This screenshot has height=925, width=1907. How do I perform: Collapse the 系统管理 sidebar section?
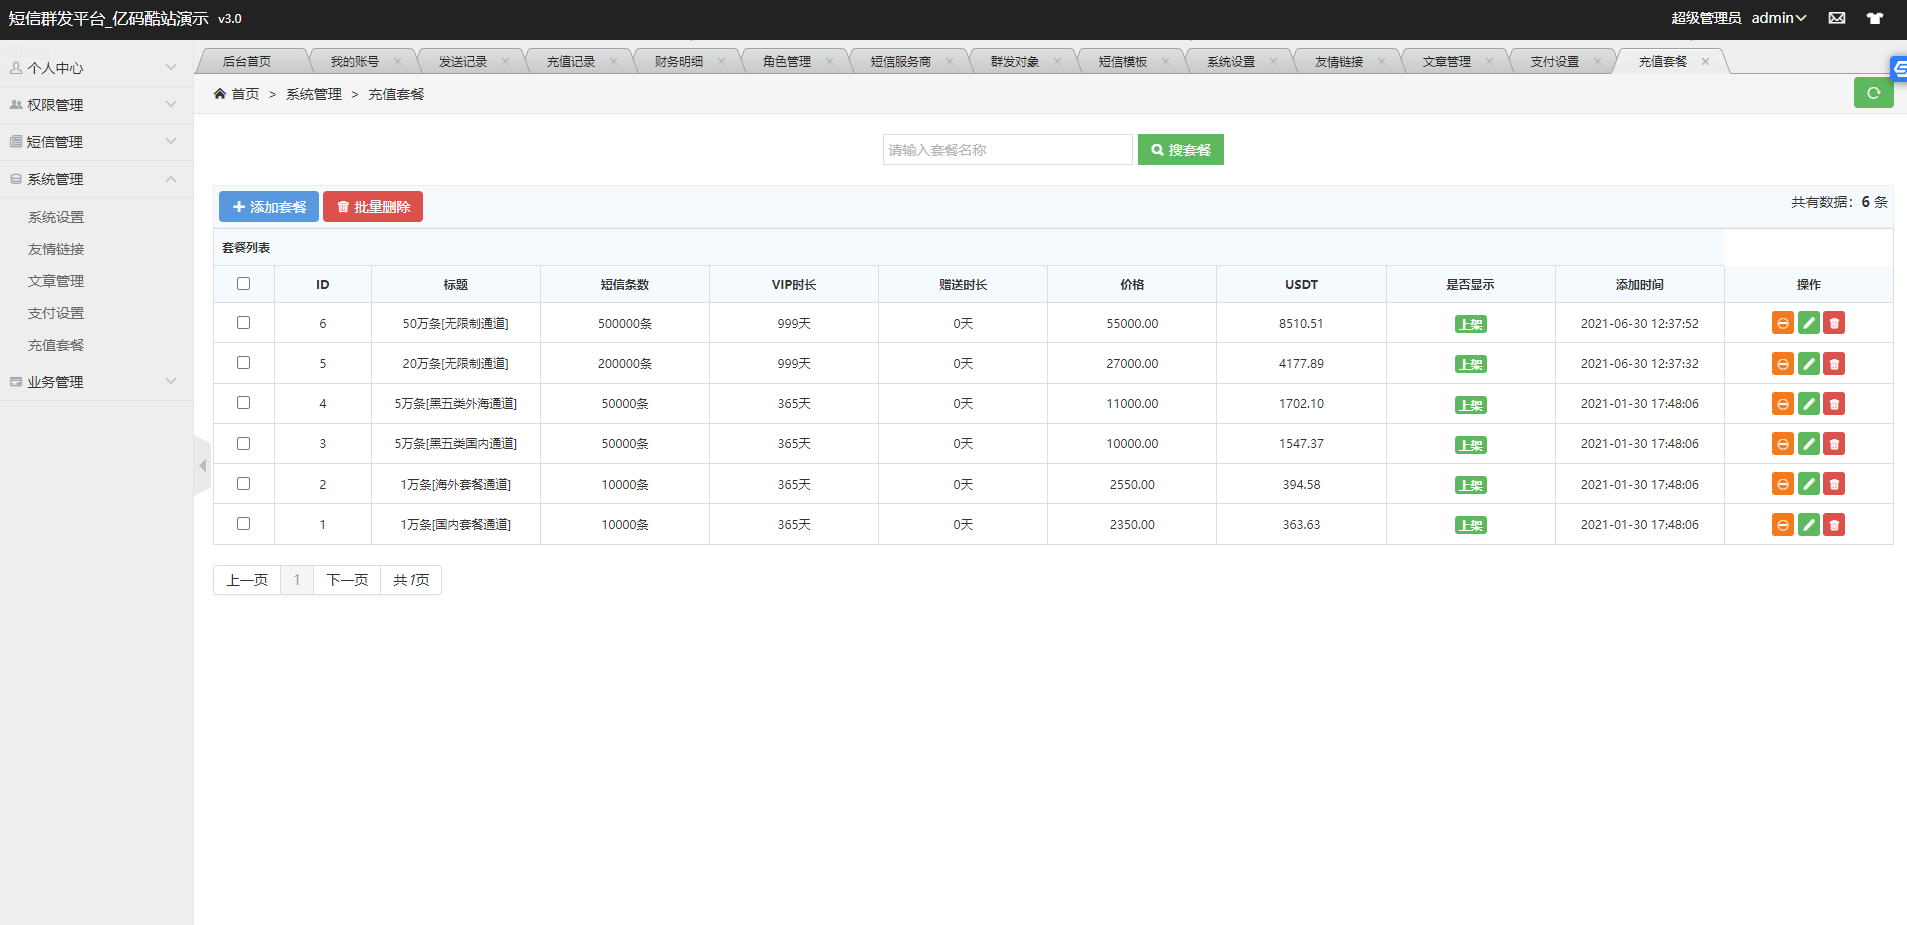[x=95, y=179]
